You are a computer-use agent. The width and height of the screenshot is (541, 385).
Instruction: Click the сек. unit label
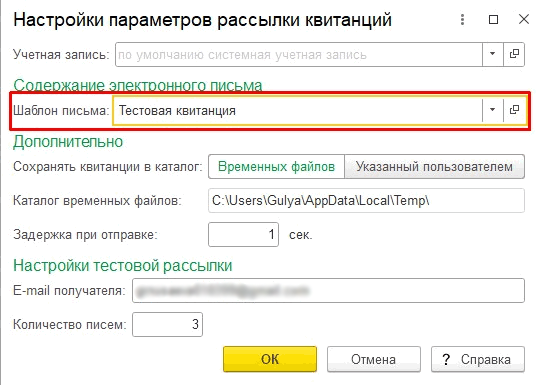click(x=301, y=235)
